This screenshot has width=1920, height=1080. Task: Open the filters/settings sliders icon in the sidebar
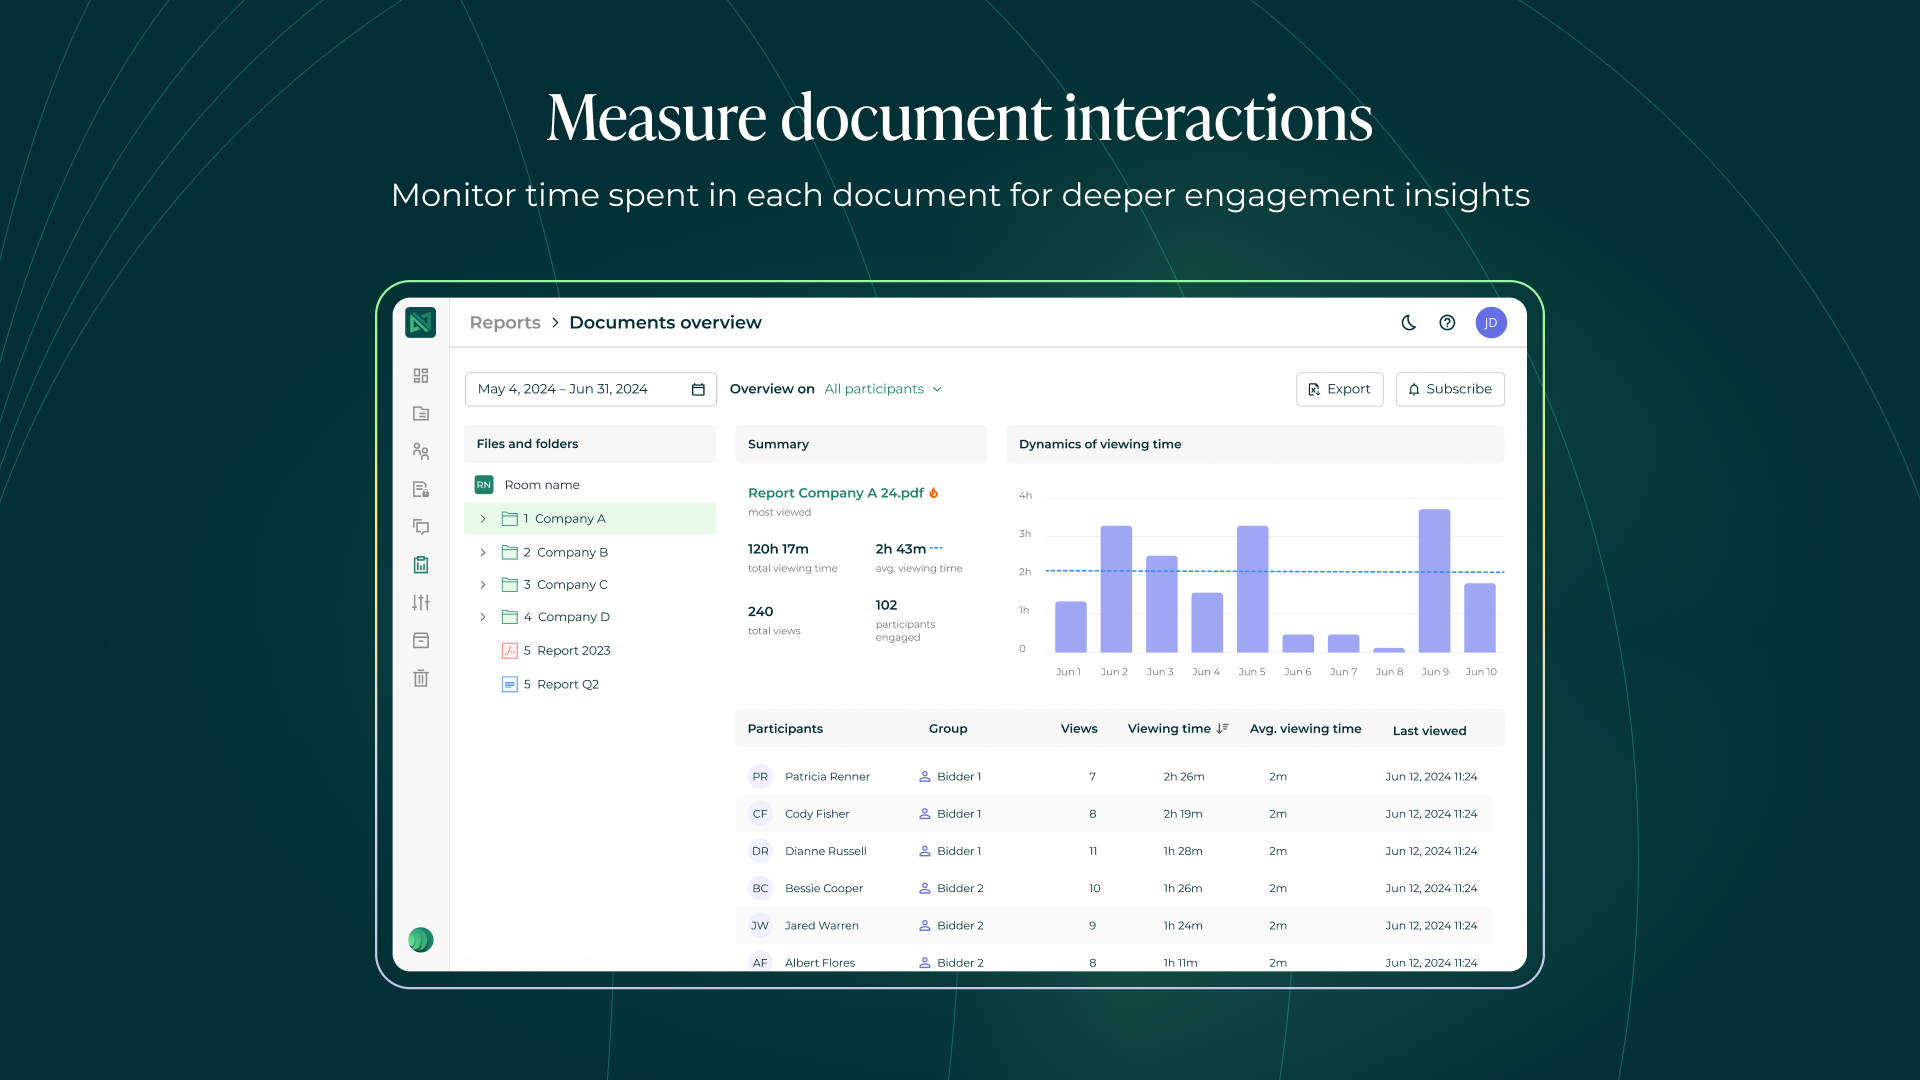click(421, 602)
